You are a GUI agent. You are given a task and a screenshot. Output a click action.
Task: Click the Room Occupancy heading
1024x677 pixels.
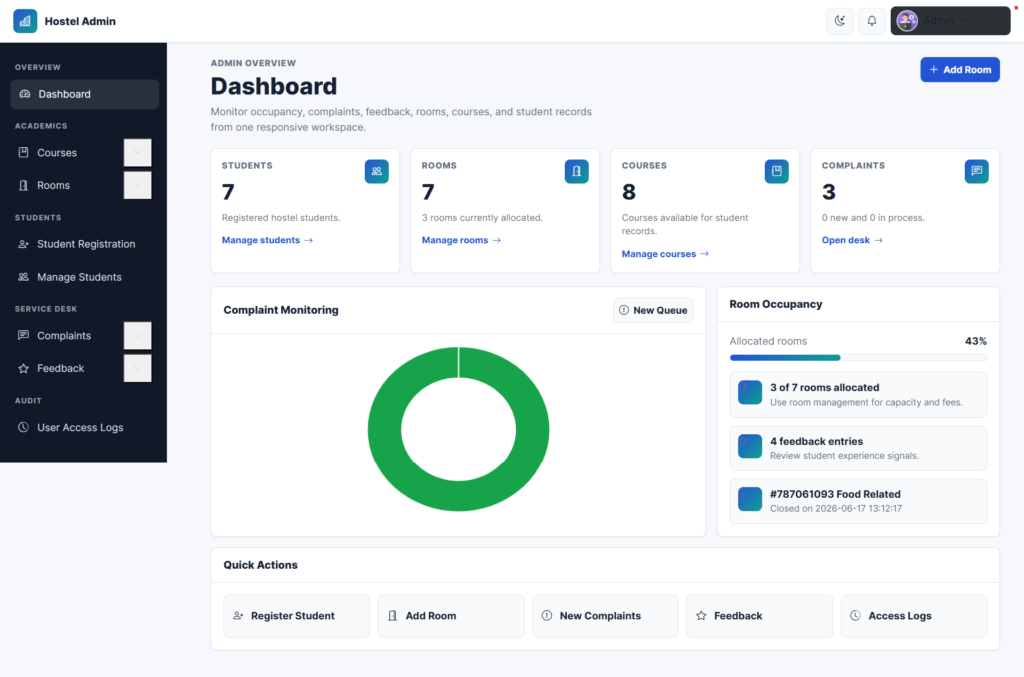pos(776,304)
